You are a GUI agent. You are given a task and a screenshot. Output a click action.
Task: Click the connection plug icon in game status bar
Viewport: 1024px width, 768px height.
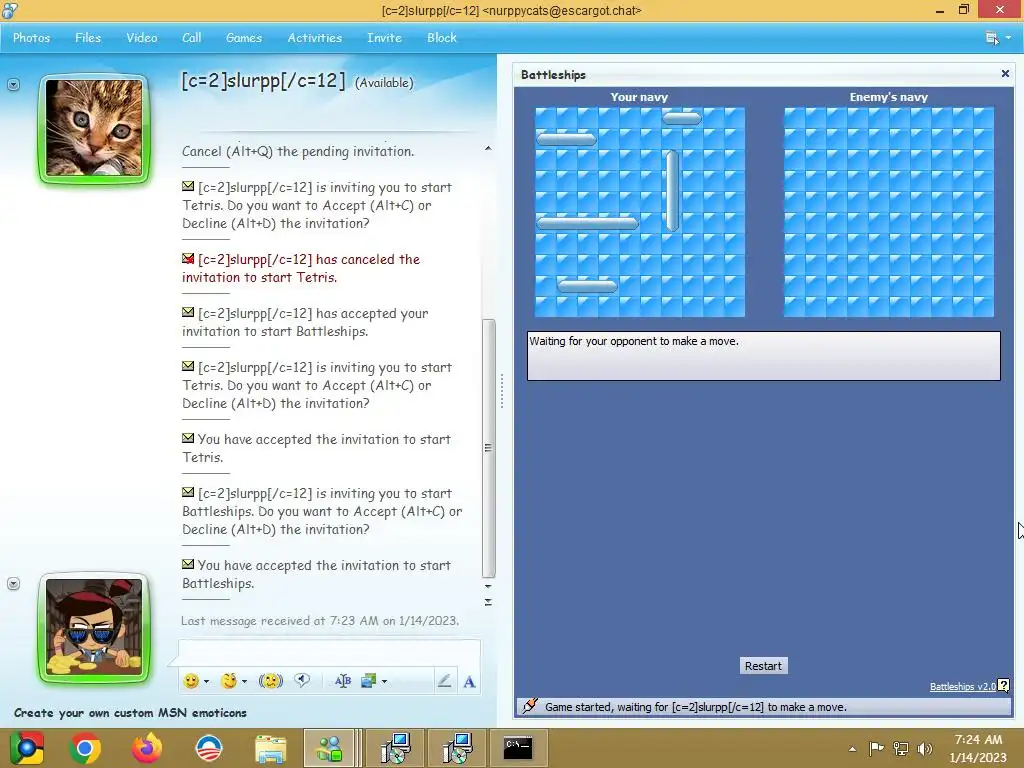530,706
